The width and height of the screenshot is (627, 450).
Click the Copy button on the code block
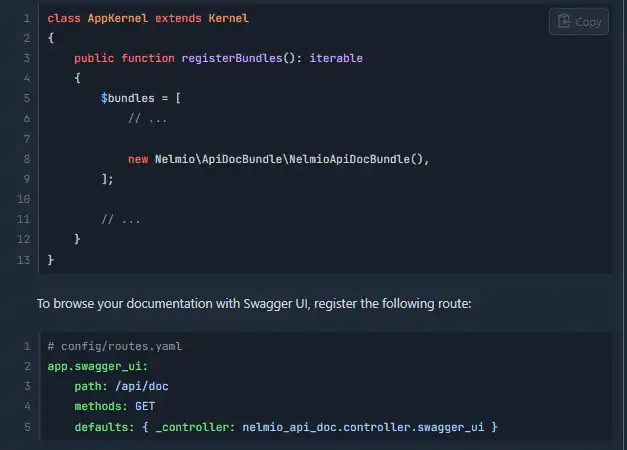[x=579, y=22]
